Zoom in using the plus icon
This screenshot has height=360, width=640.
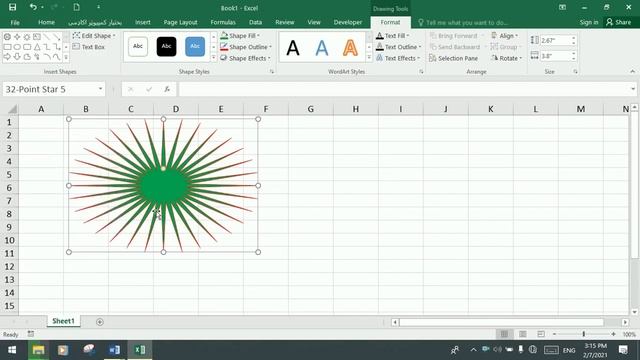click(613, 334)
